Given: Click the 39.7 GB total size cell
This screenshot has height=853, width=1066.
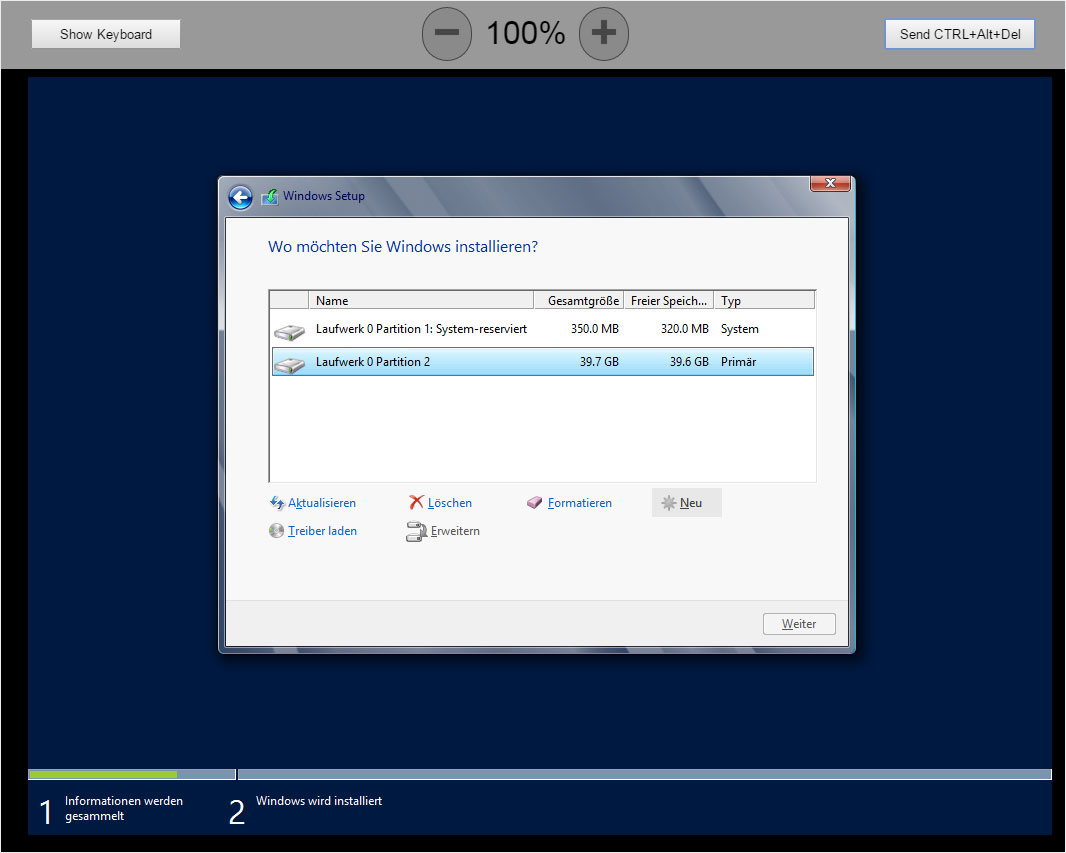Looking at the screenshot, I should point(599,362).
